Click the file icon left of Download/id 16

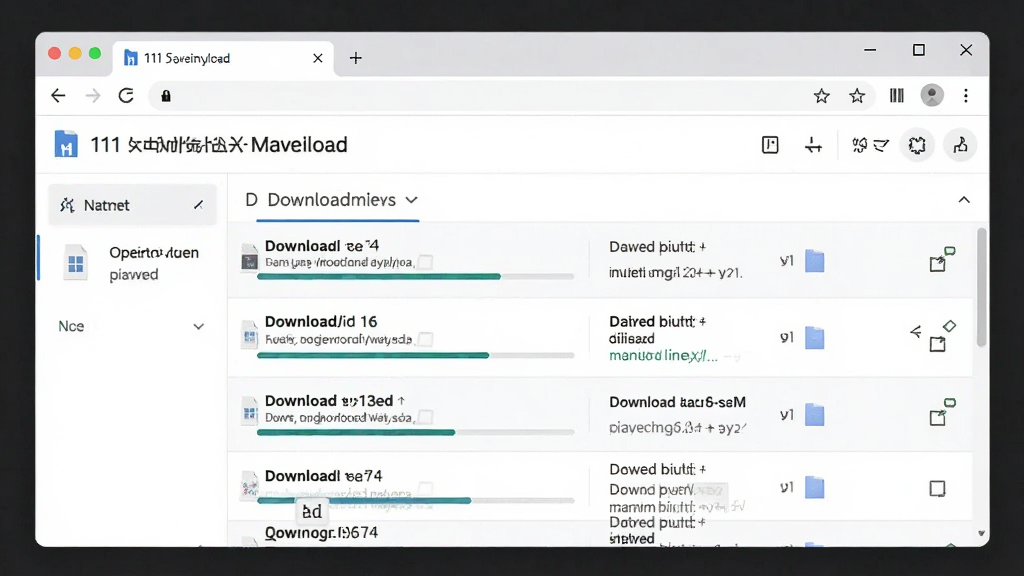249,336
